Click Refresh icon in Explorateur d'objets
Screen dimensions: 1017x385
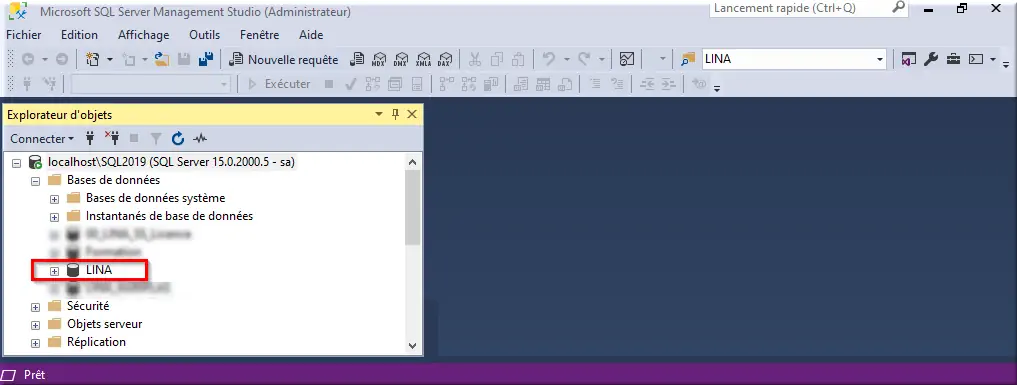click(x=178, y=138)
